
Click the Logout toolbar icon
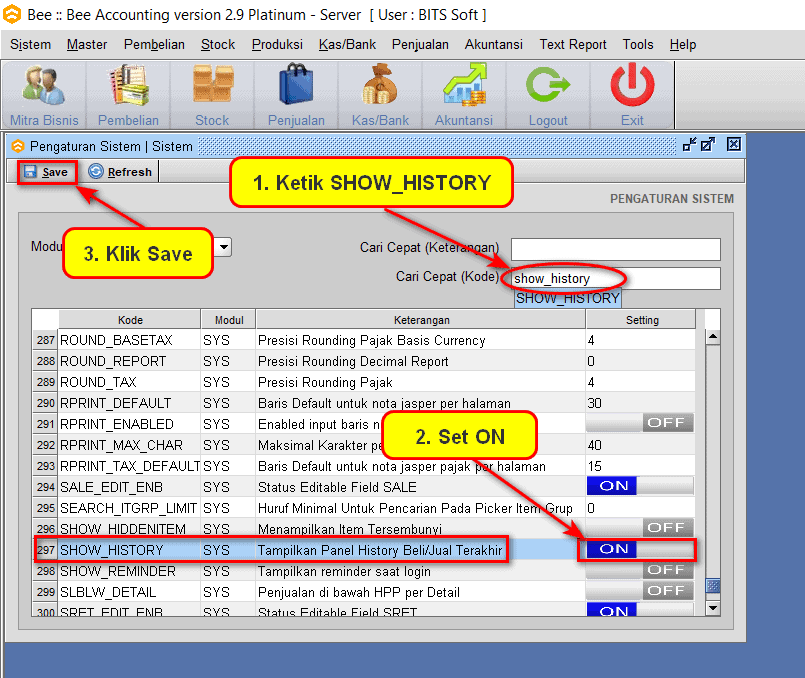click(548, 95)
